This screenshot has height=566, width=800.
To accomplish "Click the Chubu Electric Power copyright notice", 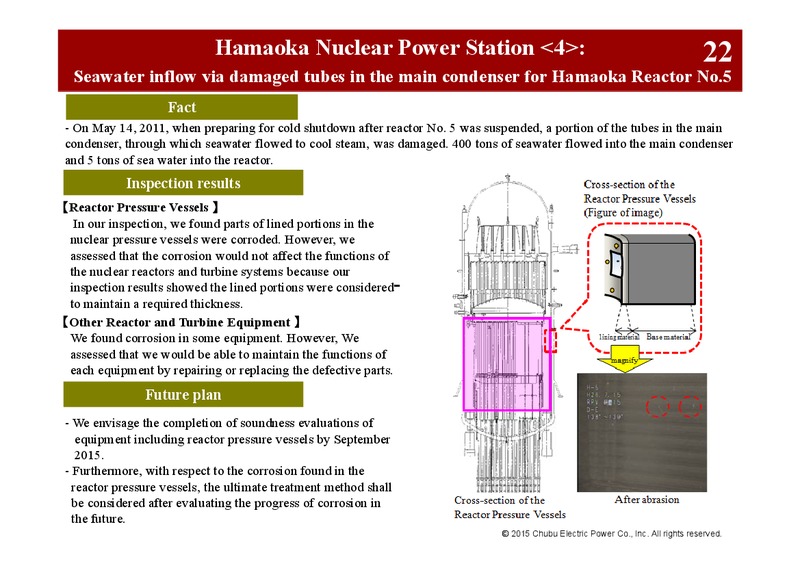I will (x=611, y=534).
